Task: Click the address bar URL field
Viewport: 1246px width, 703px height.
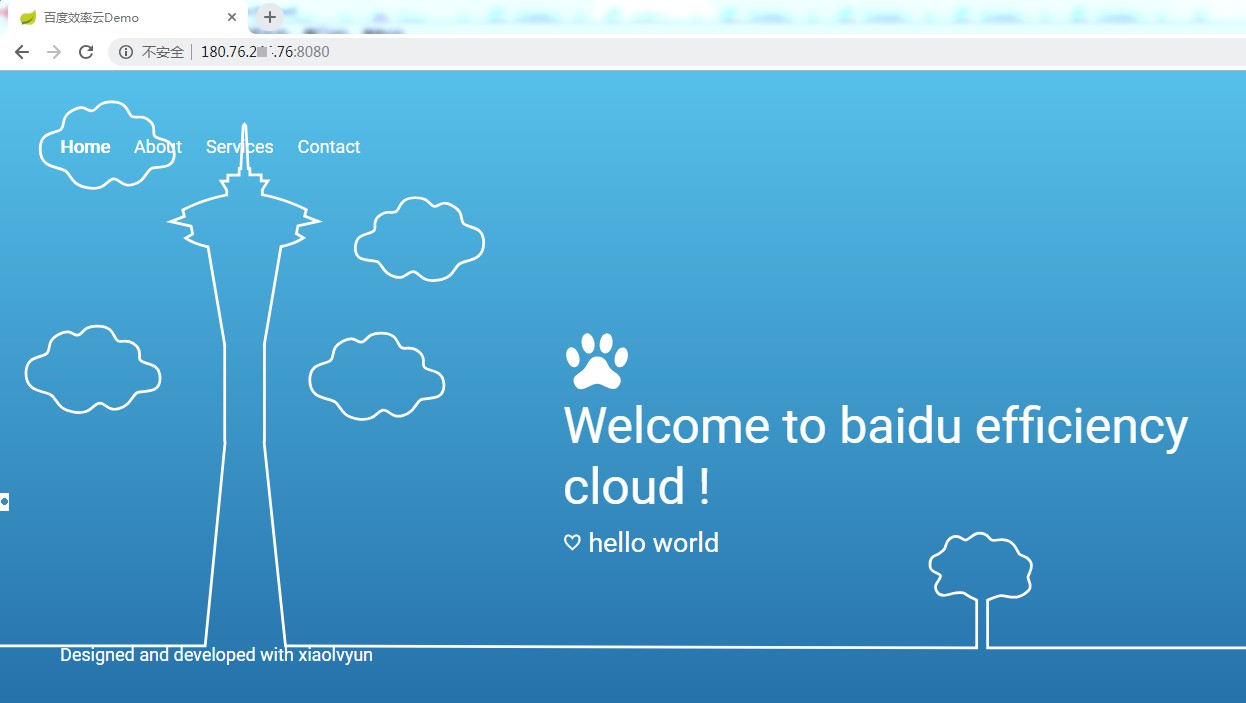Action: [x=676, y=52]
